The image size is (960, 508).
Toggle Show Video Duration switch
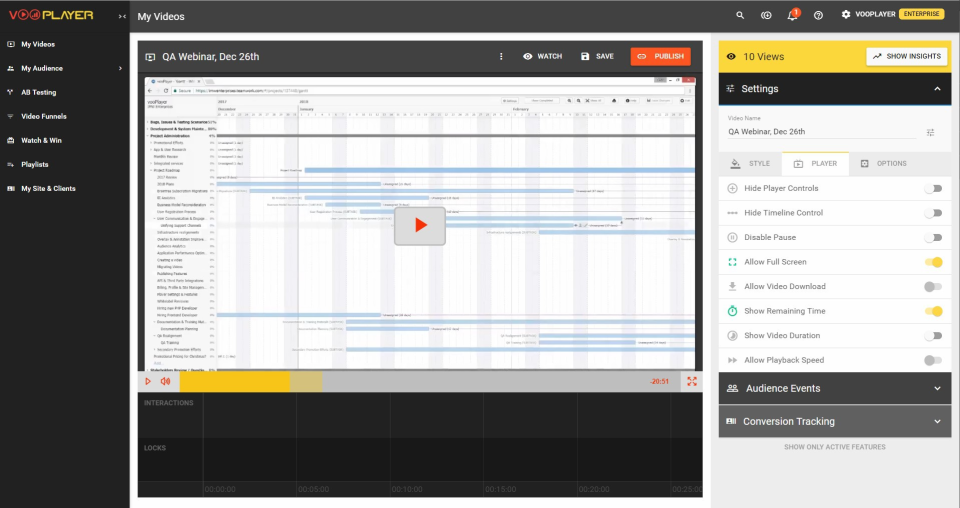933,335
